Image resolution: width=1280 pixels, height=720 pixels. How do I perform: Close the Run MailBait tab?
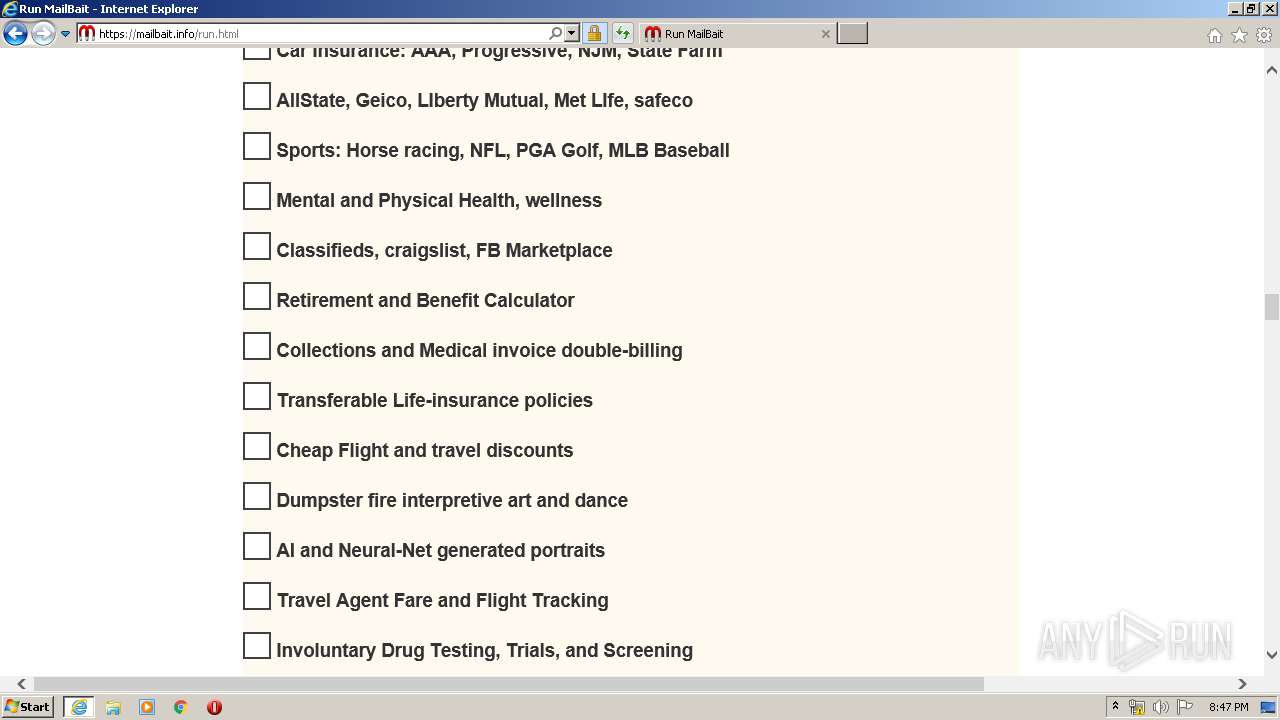[825, 33]
